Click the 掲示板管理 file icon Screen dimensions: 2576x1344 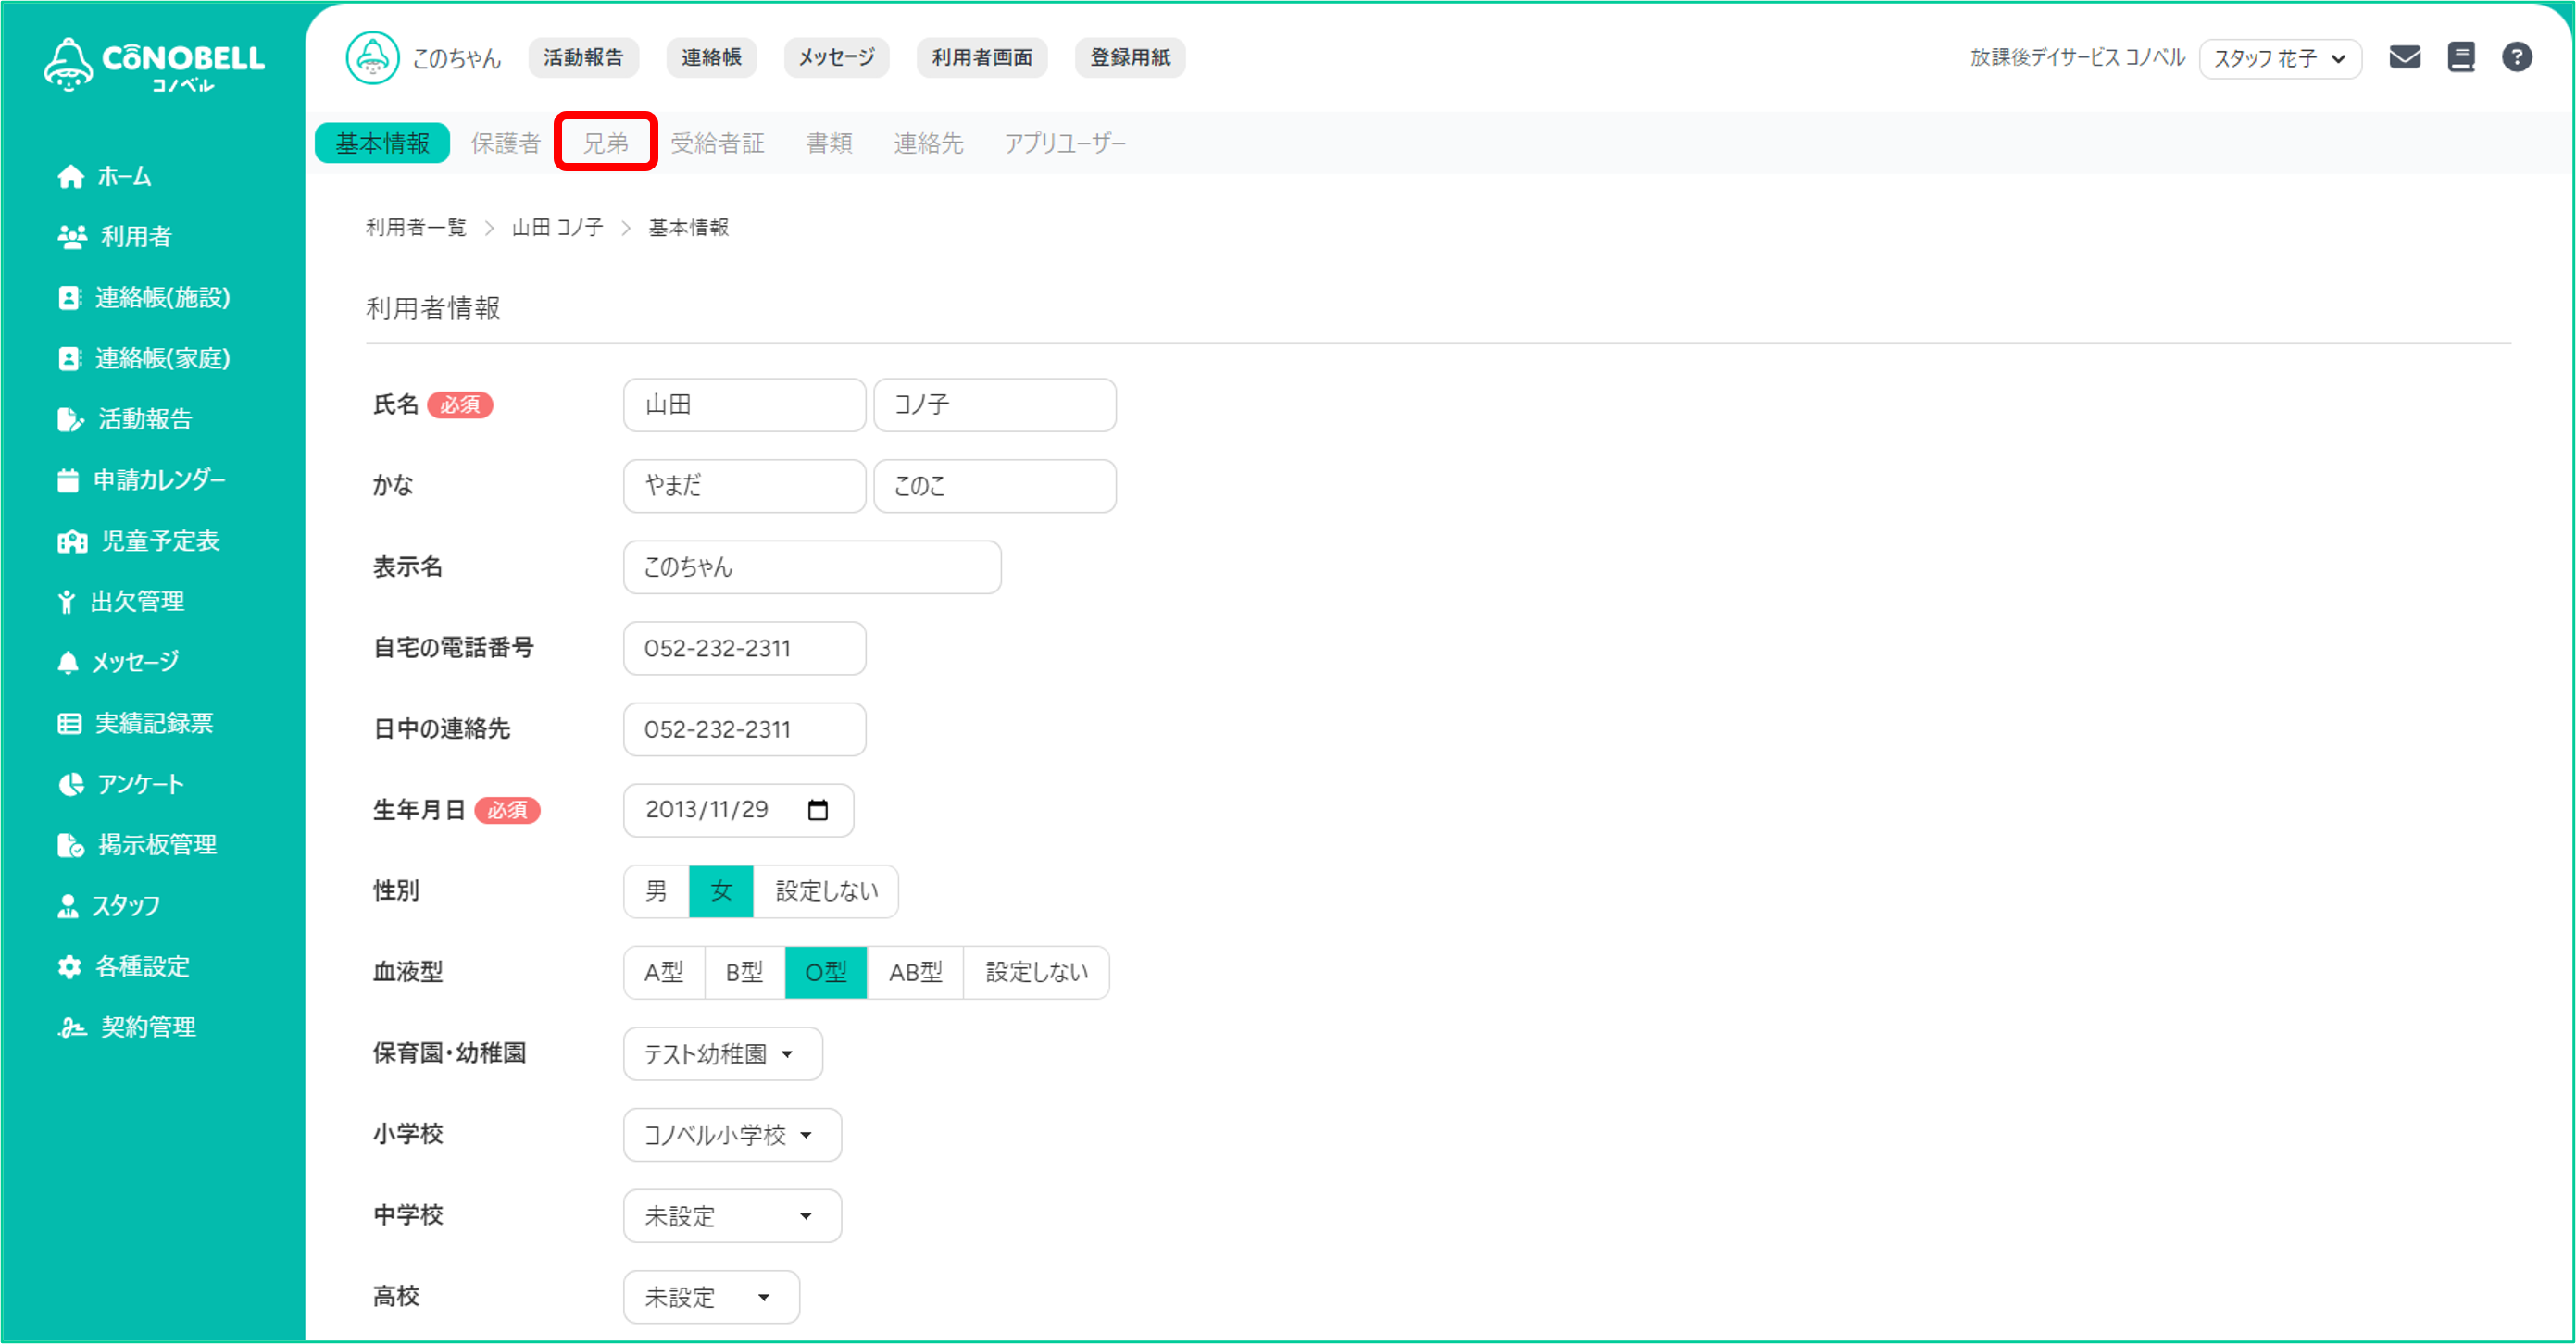(70, 846)
